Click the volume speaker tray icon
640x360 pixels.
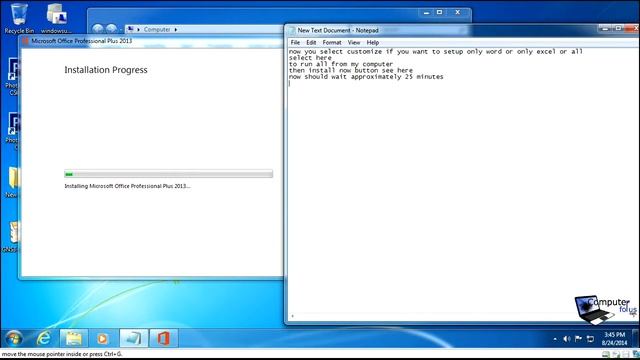click(x=567, y=339)
